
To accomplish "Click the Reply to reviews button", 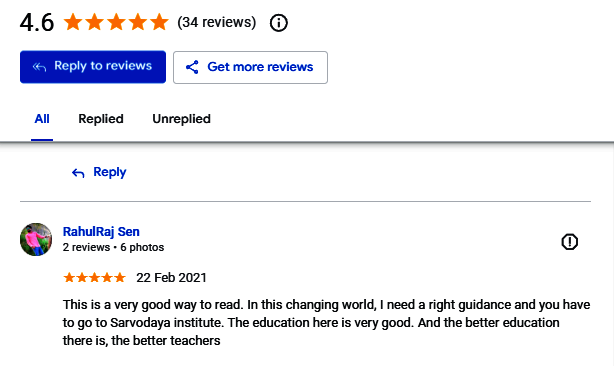I will point(93,67).
